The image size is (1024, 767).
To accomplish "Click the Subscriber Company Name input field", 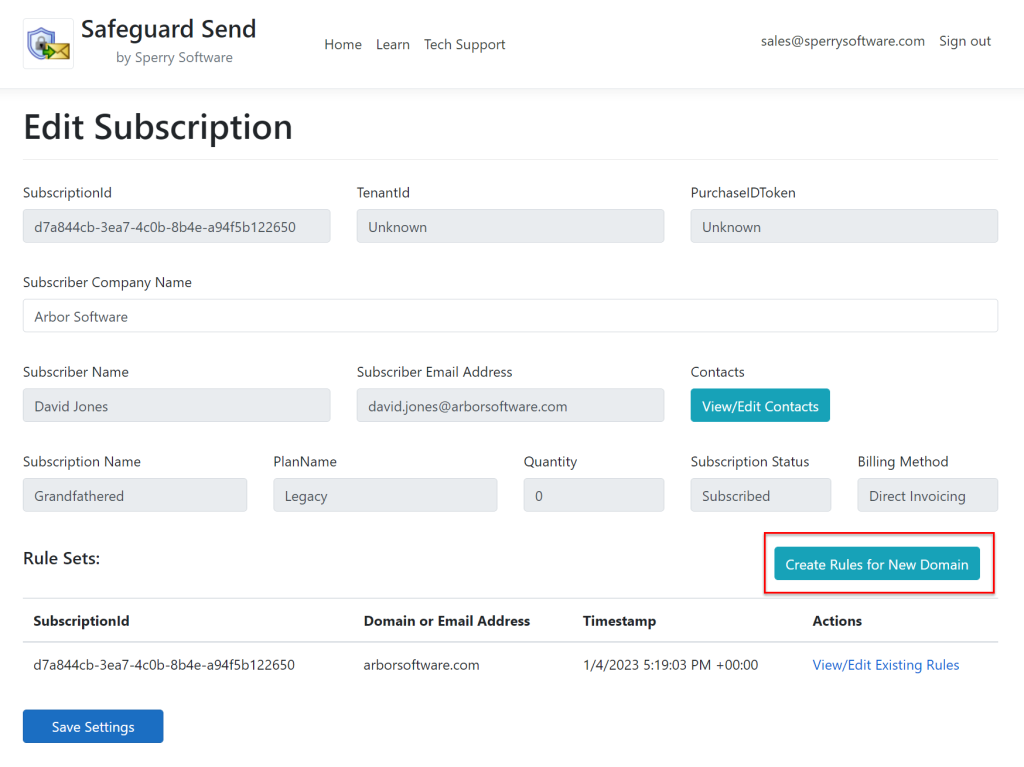I will tap(510, 316).
